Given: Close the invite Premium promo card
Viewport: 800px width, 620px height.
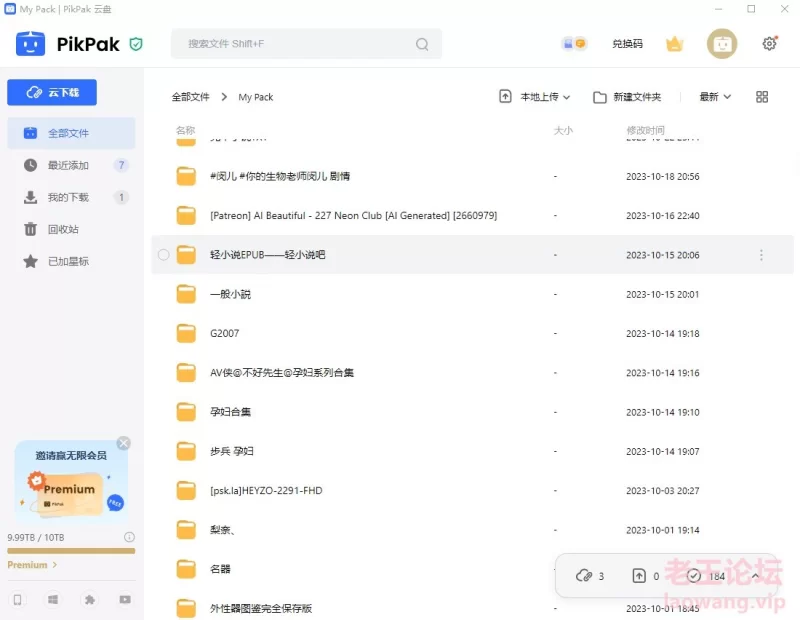Looking at the screenshot, I should 123,443.
